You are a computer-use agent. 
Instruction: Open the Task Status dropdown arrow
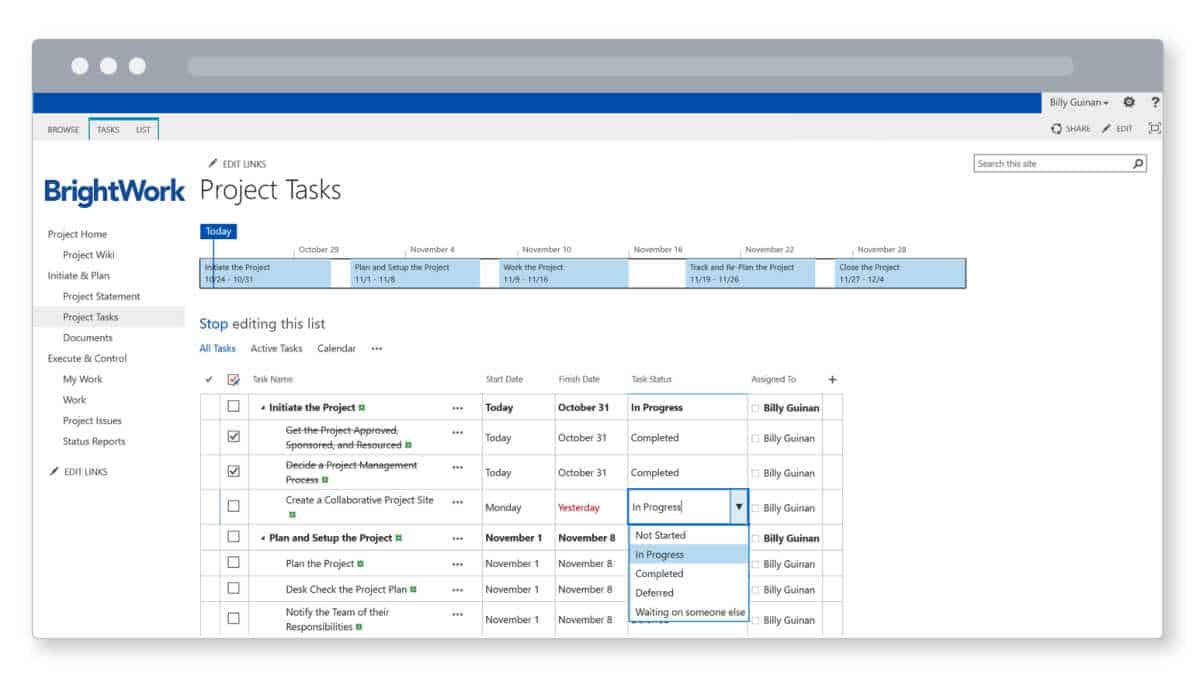pos(739,507)
